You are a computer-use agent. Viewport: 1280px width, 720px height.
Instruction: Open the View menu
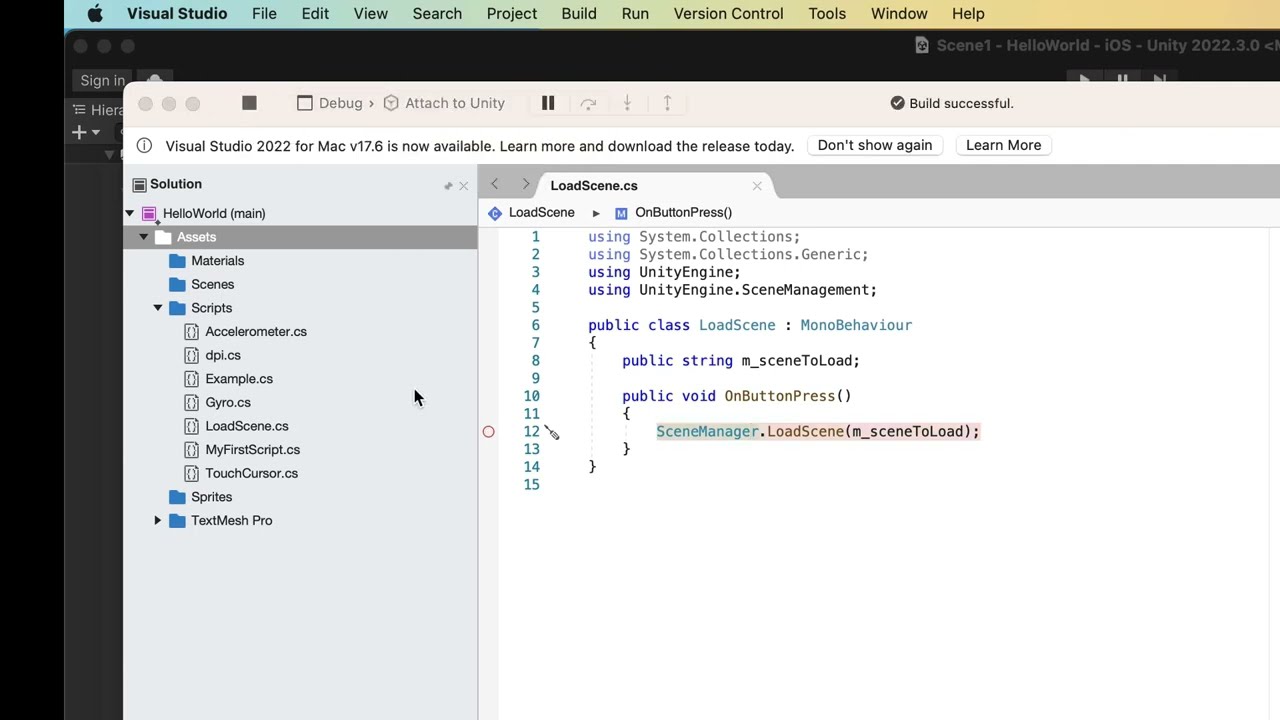pos(370,14)
